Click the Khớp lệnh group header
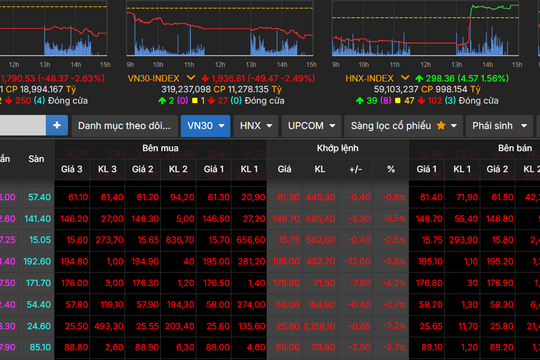This screenshot has height=360, width=540. pos(338,148)
